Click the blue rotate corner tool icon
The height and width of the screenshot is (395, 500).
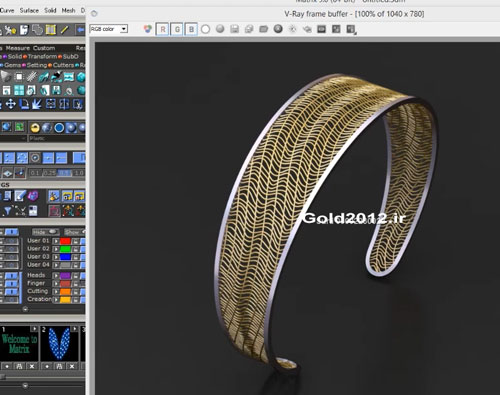(24, 104)
